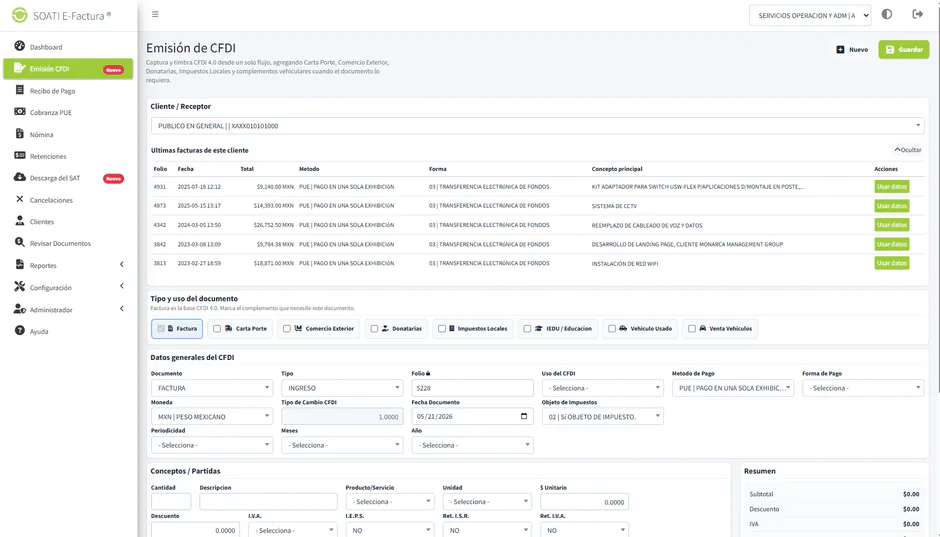
Task: Click the SOATI E-Factura logo icon
Action: click(x=20, y=15)
